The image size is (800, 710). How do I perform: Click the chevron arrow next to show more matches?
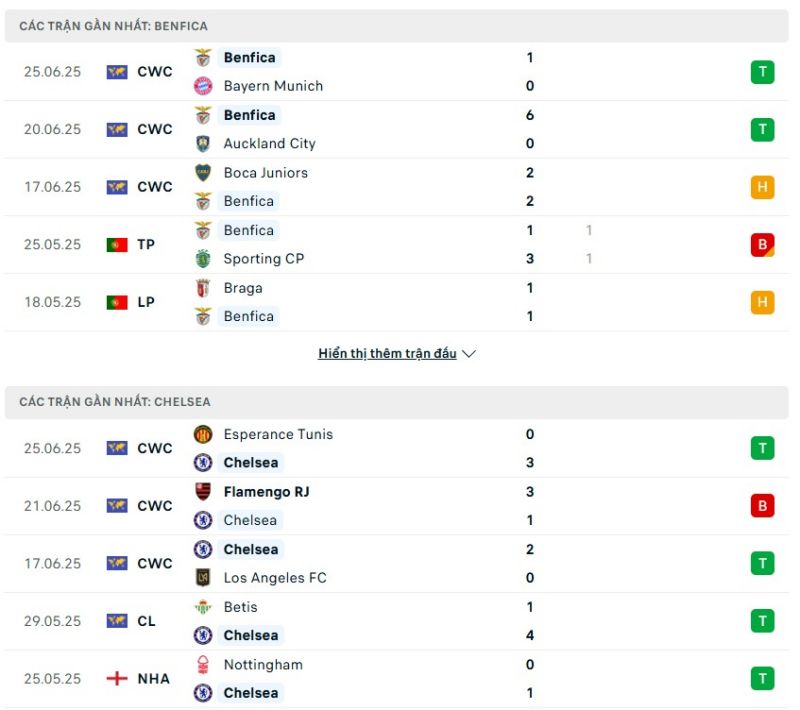pyautogui.click(x=469, y=353)
